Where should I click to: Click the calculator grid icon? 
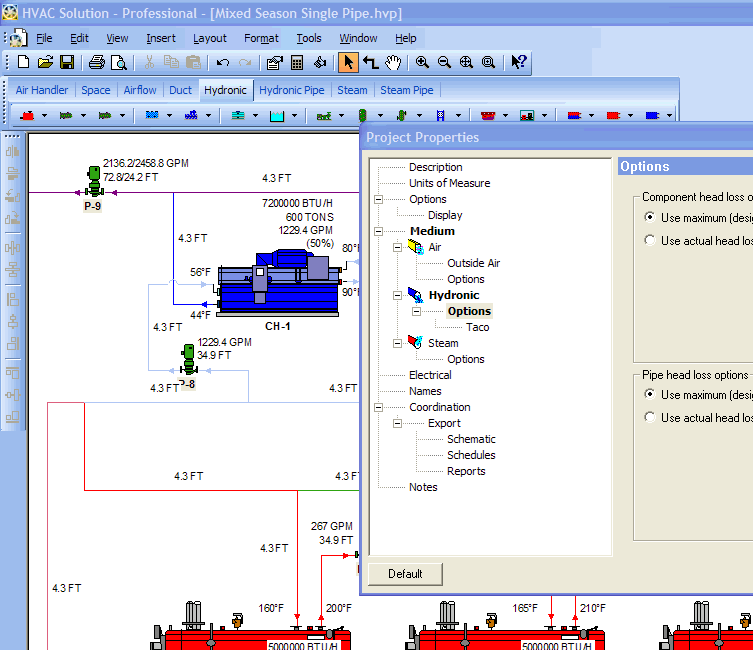coord(297,62)
